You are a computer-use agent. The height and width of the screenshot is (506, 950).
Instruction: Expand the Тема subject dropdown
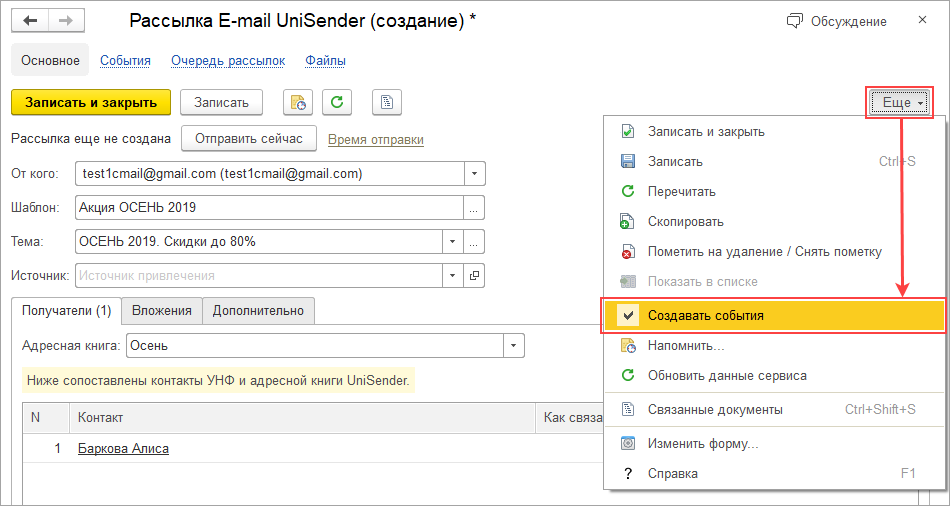point(452,242)
